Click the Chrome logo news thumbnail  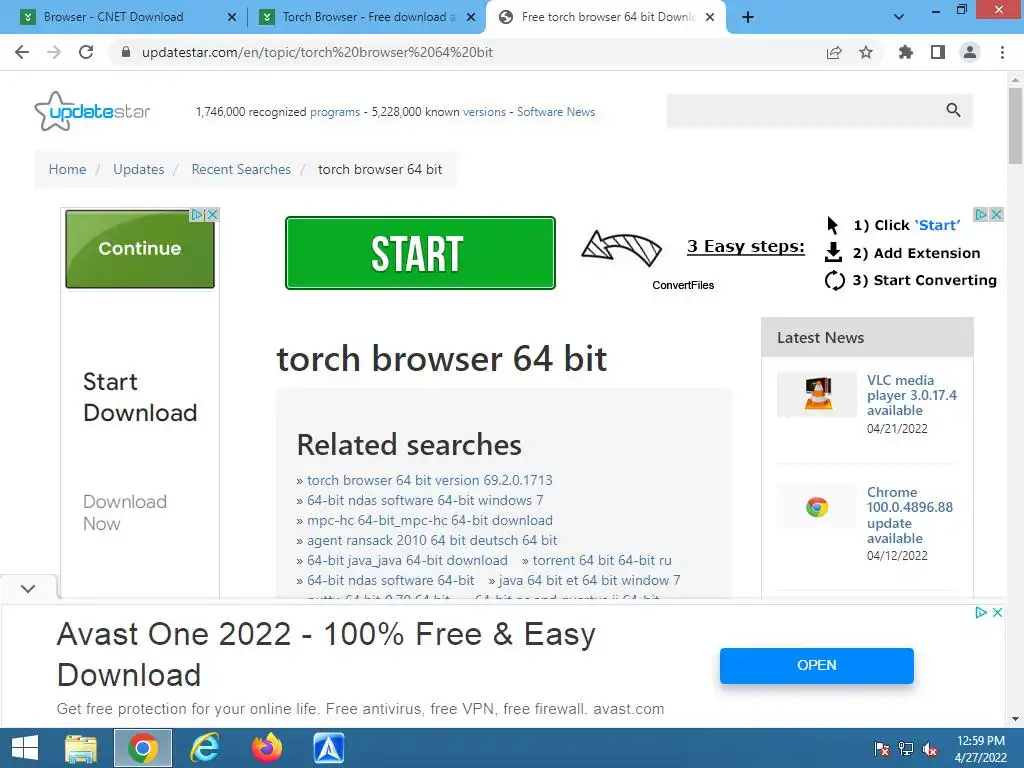(816, 507)
